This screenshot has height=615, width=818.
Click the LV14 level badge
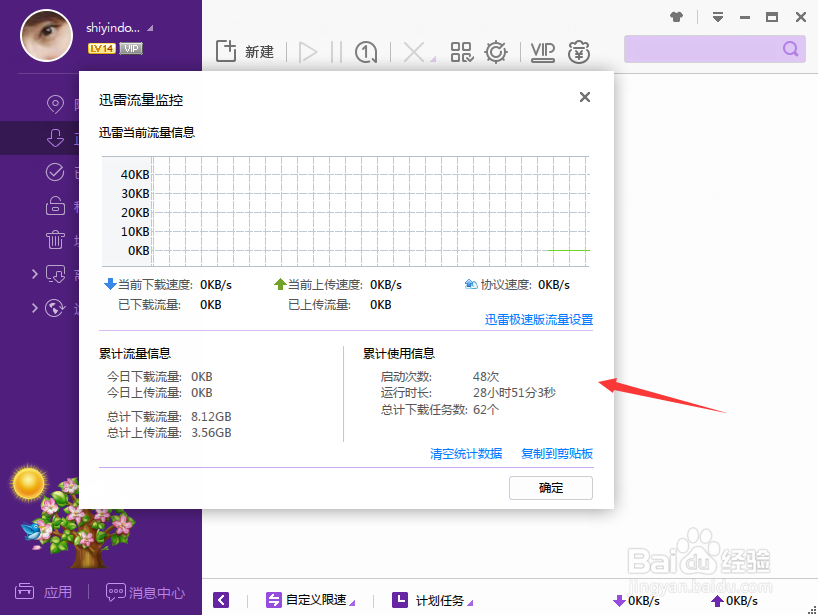click(102, 49)
